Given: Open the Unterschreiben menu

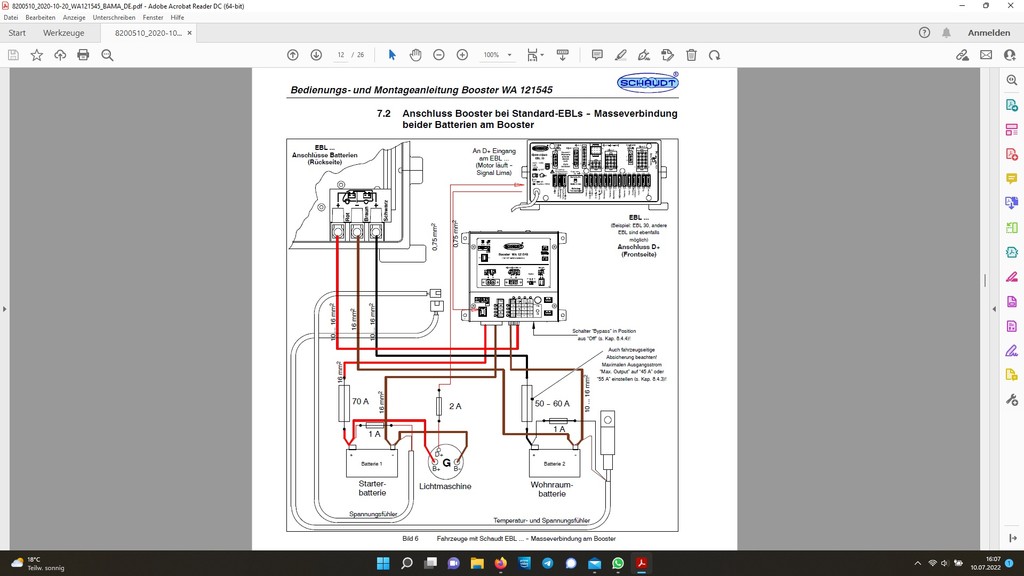Looking at the screenshot, I should (x=114, y=18).
